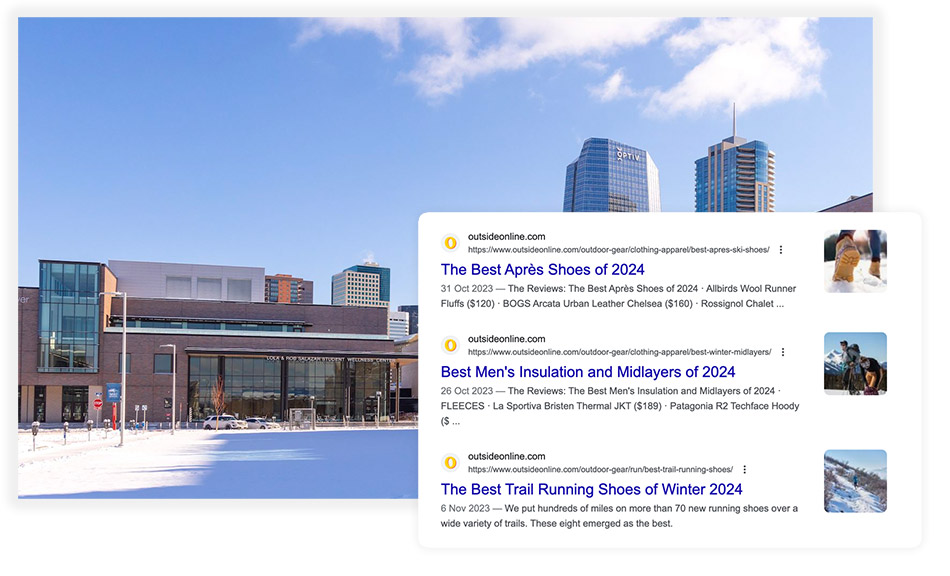The width and height of the screenshot is (950, 576).
Task: Click the boot-in-snow thumbnail image
Action: [x=855, y=261]
